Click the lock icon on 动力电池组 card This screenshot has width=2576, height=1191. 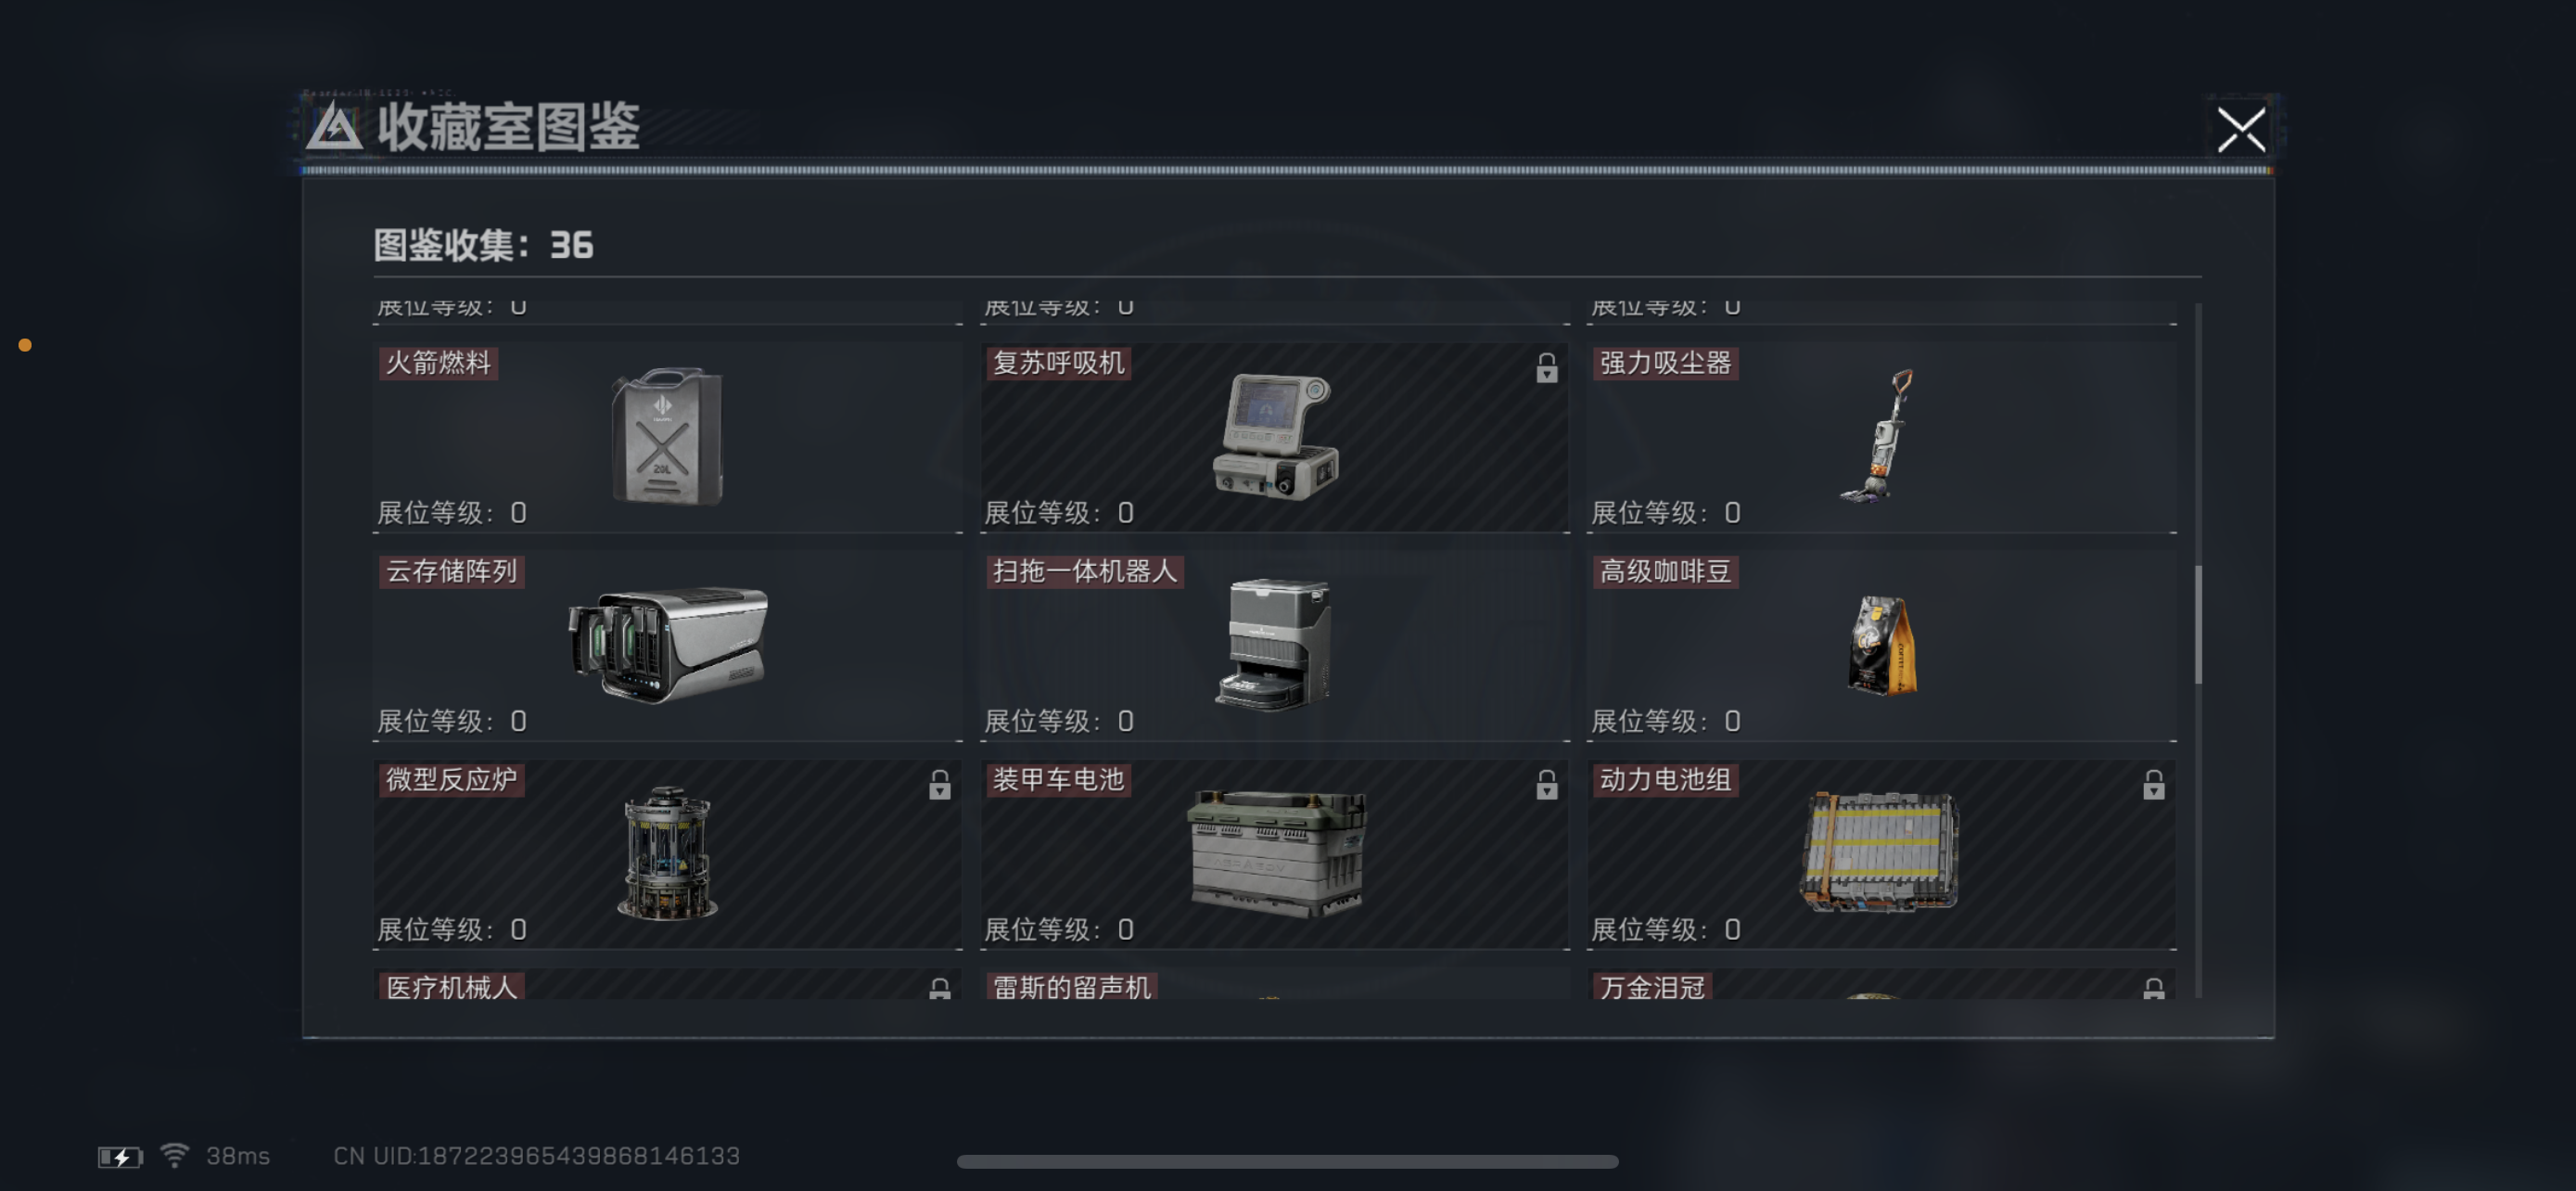tap(2153, 785)
